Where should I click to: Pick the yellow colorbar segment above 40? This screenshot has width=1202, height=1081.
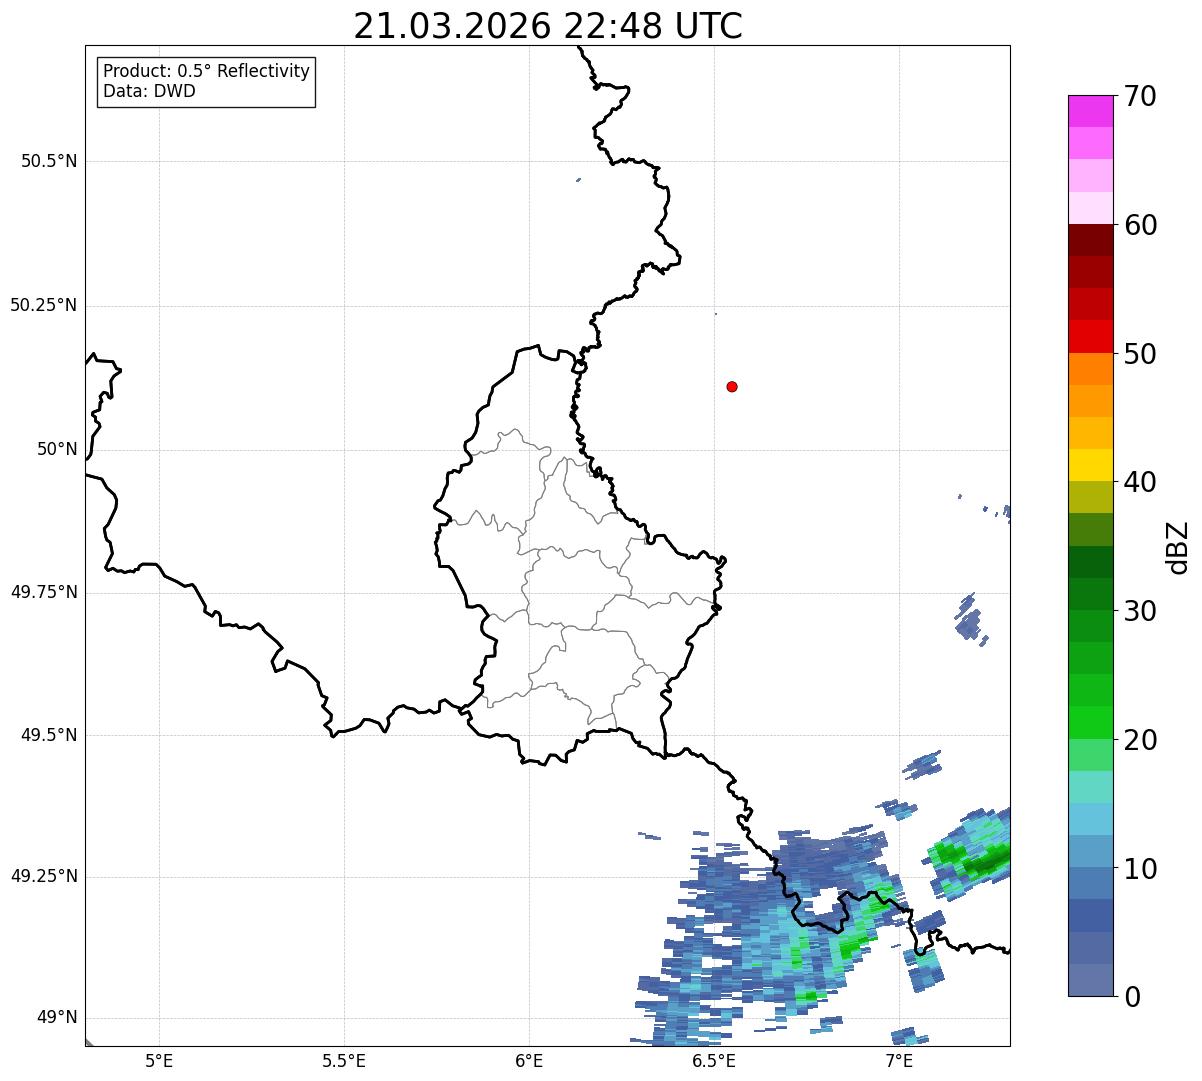[1090, 466]
